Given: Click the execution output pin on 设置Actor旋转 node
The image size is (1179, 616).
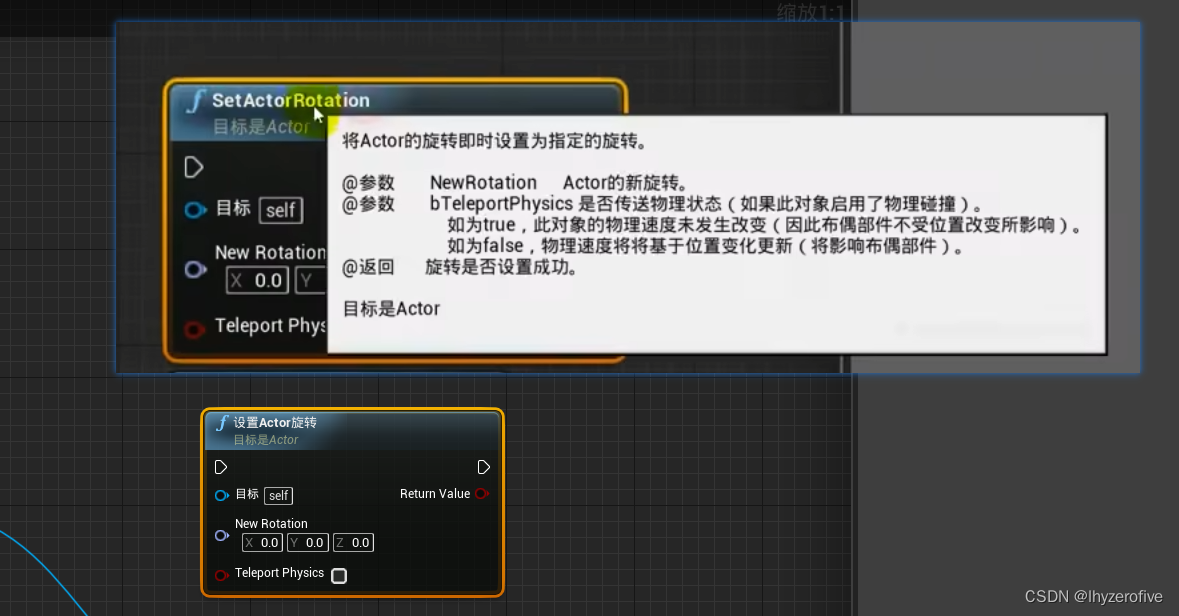Looking at the screenshot, I should [484, 467].
